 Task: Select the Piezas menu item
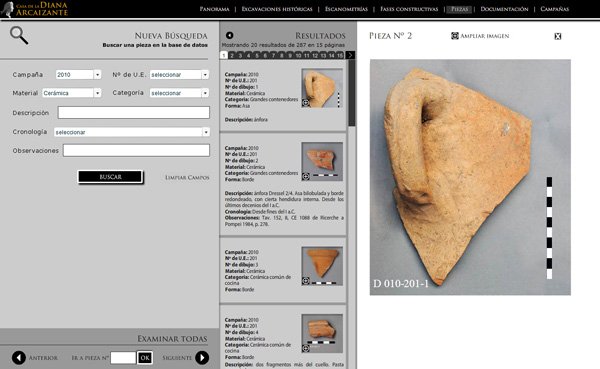pos(460,9)
